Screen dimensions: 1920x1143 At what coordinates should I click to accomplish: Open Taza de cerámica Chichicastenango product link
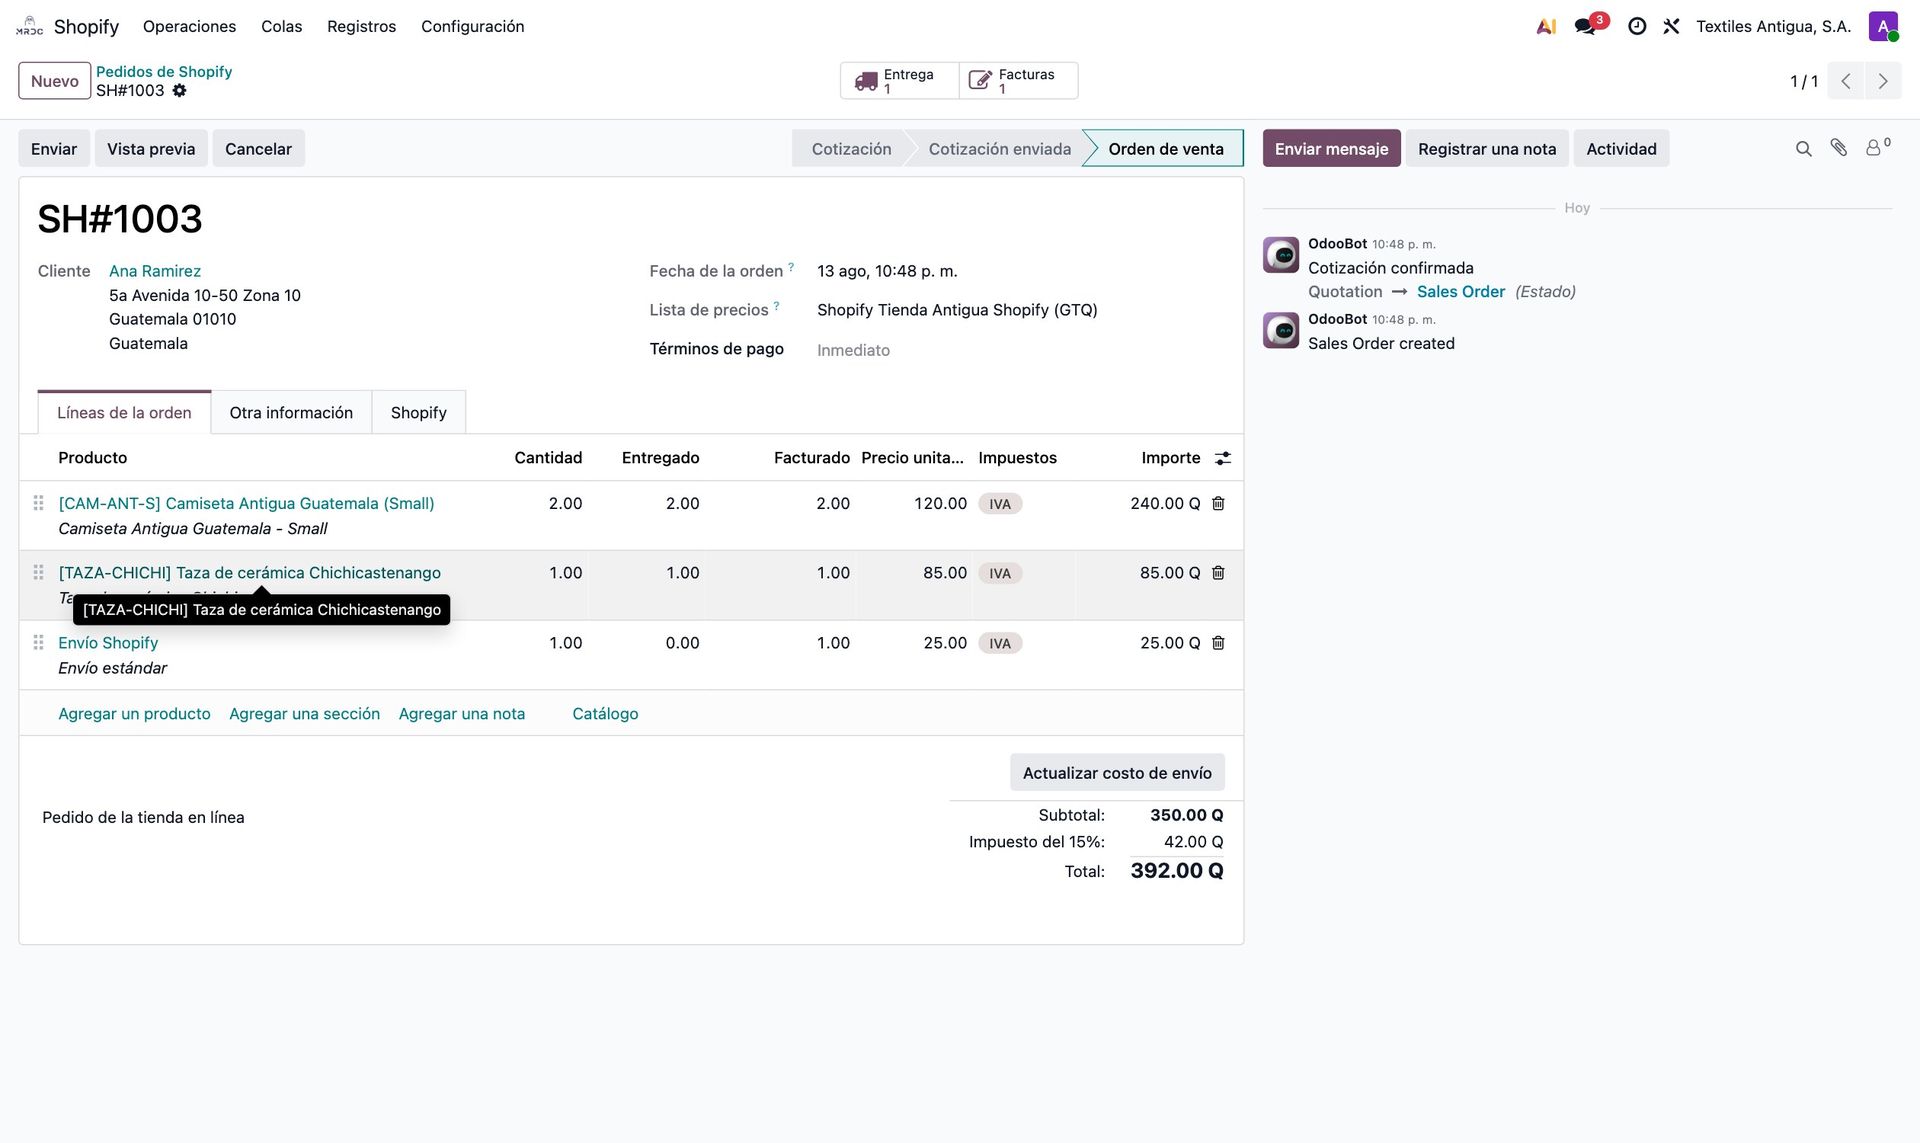coord(249,573)
